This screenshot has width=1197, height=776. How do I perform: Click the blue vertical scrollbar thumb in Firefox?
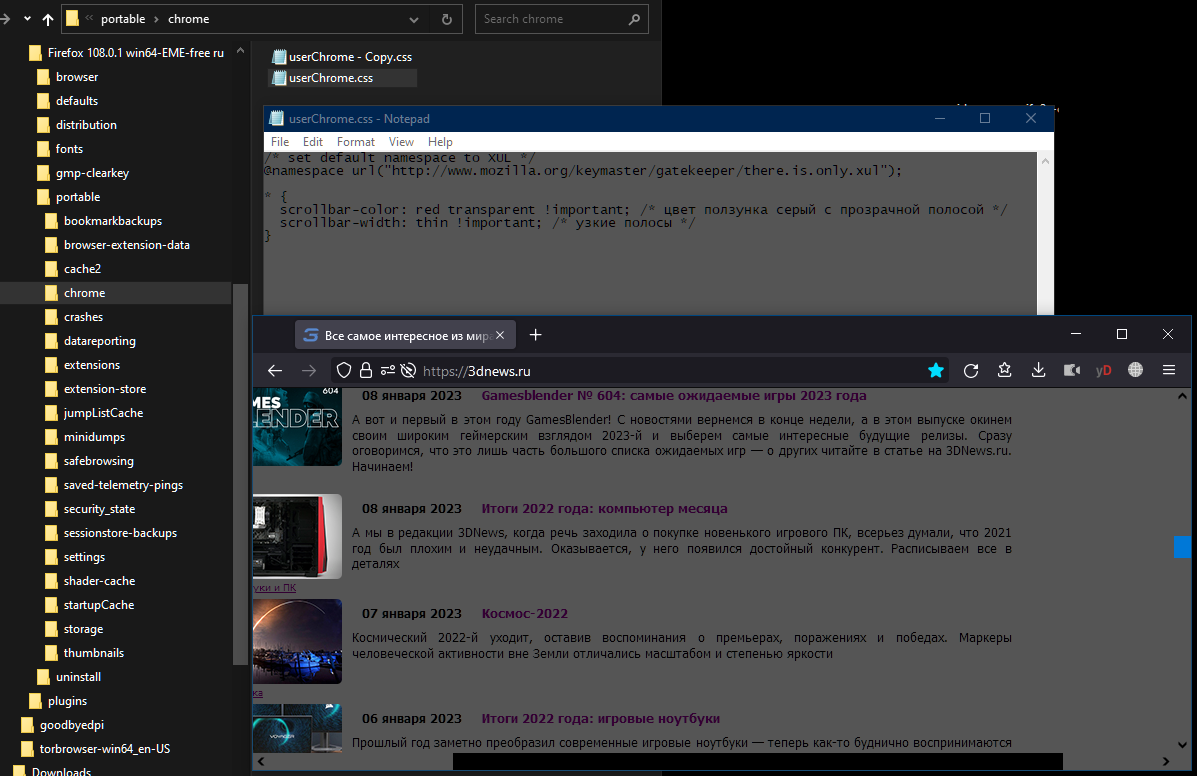click(1182, 547)
